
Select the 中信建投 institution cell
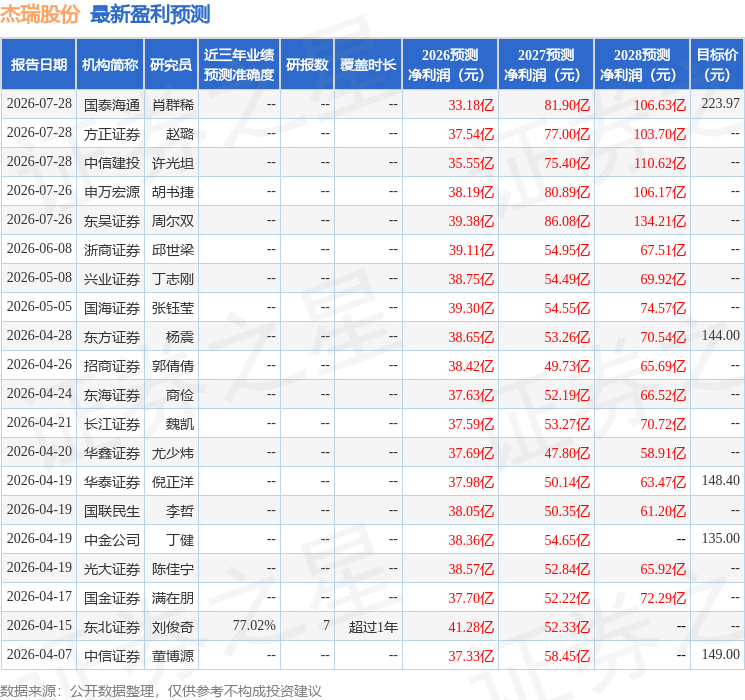pos(112,163)
